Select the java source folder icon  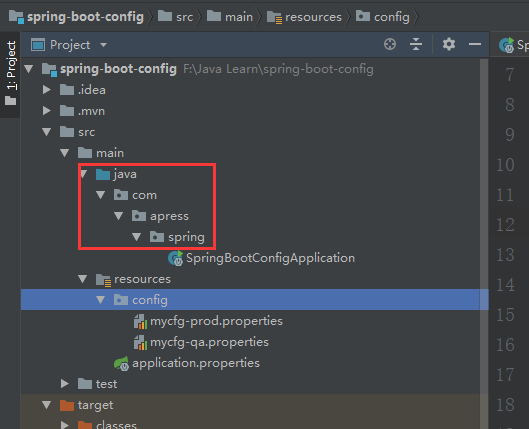(x=103, y=174)
